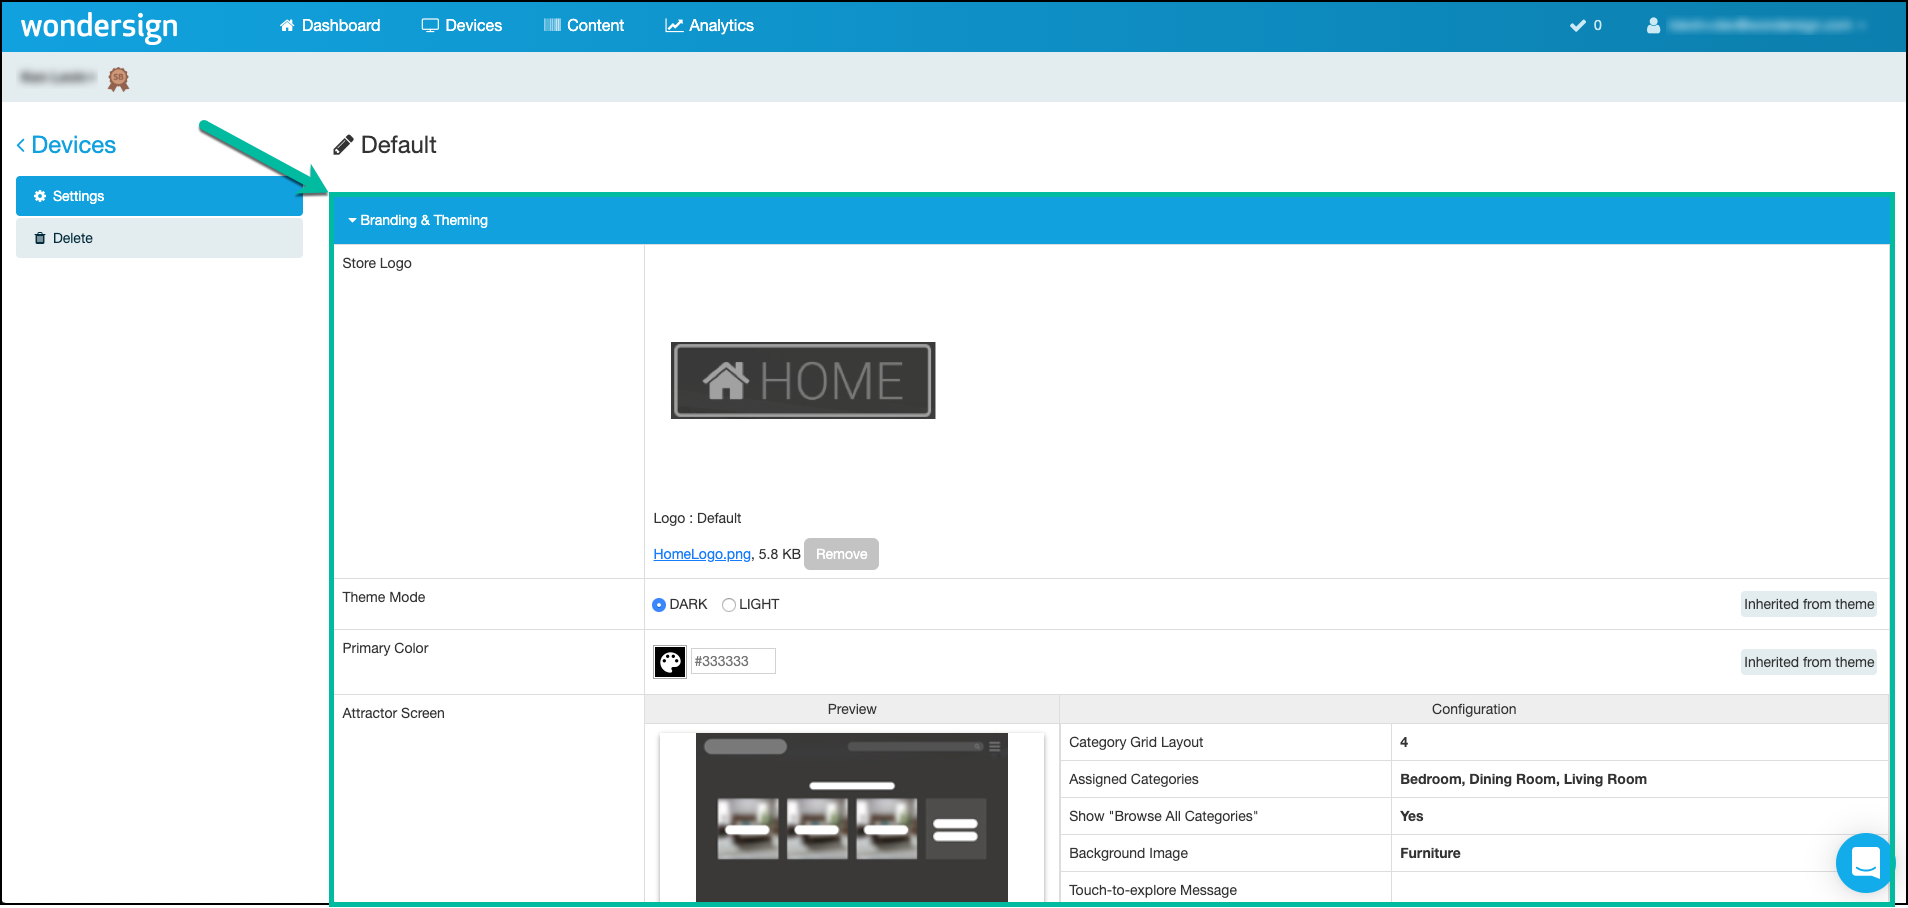This screenshot has width=1908, height=908.
Task: Click the Remove logo button
Action: tap(841, 554)
